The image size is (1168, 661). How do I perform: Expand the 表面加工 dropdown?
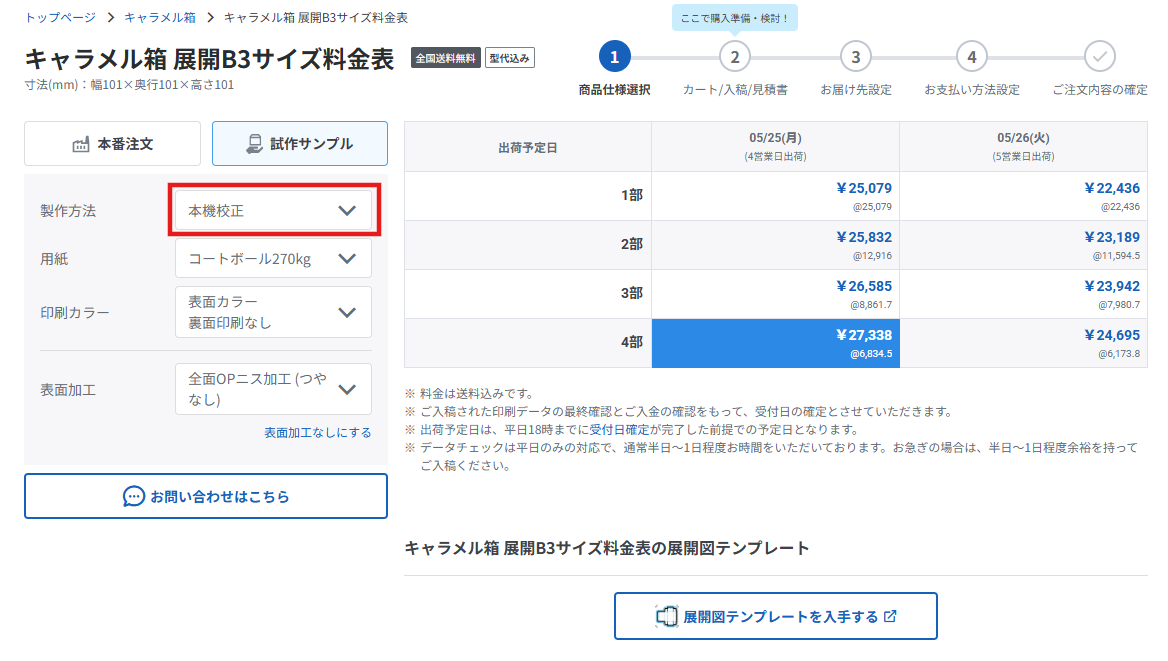coord(273,389)
